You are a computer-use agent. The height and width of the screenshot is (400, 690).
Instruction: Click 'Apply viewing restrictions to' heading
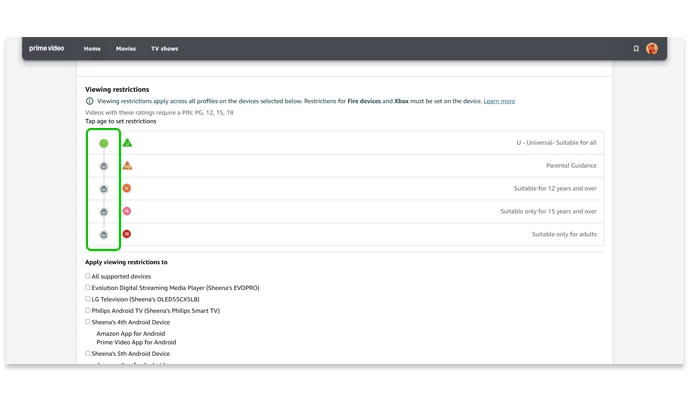pos(126,262)
